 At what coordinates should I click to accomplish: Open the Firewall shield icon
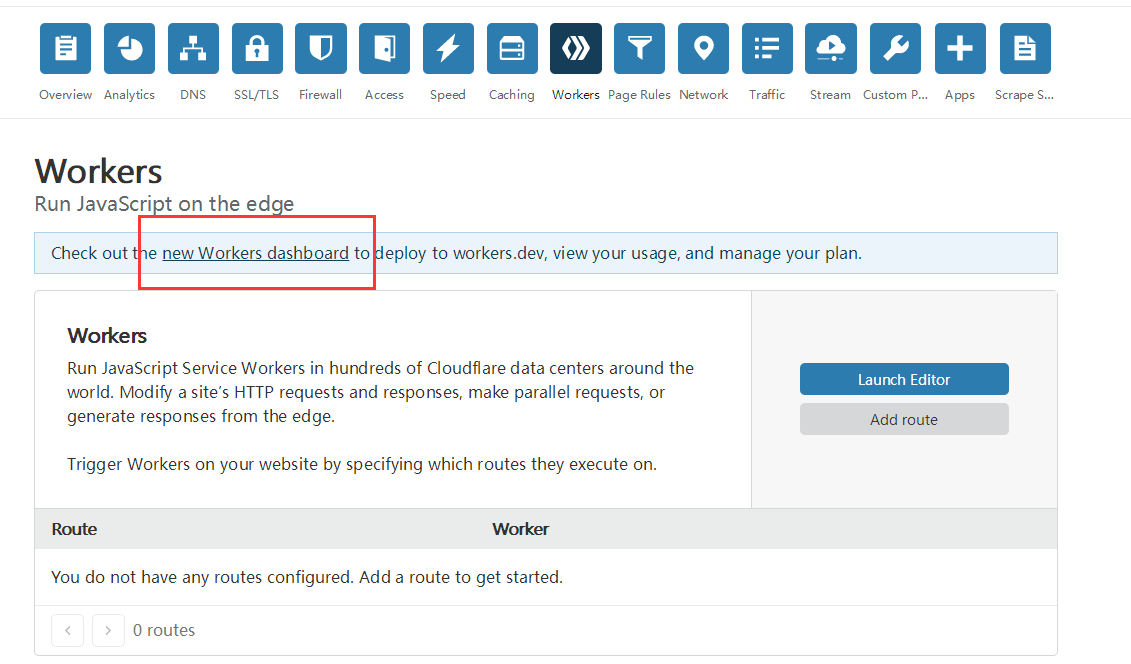tap(321, 49)
